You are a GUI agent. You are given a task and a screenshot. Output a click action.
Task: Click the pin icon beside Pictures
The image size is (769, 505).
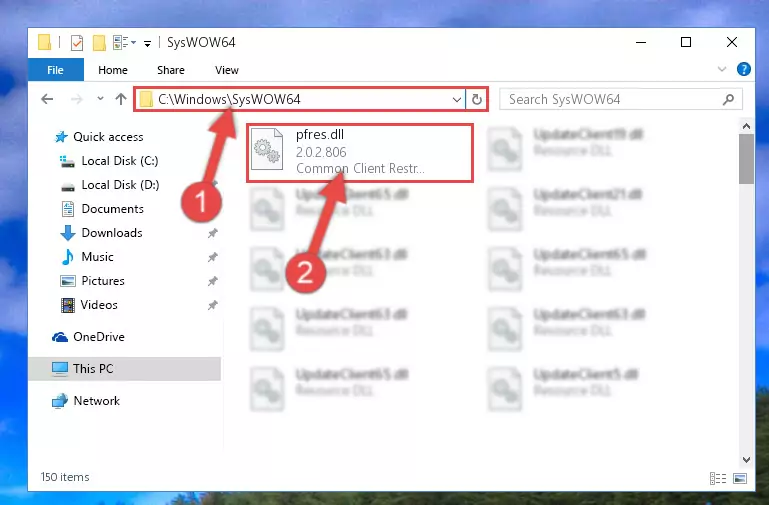point(212,281)
